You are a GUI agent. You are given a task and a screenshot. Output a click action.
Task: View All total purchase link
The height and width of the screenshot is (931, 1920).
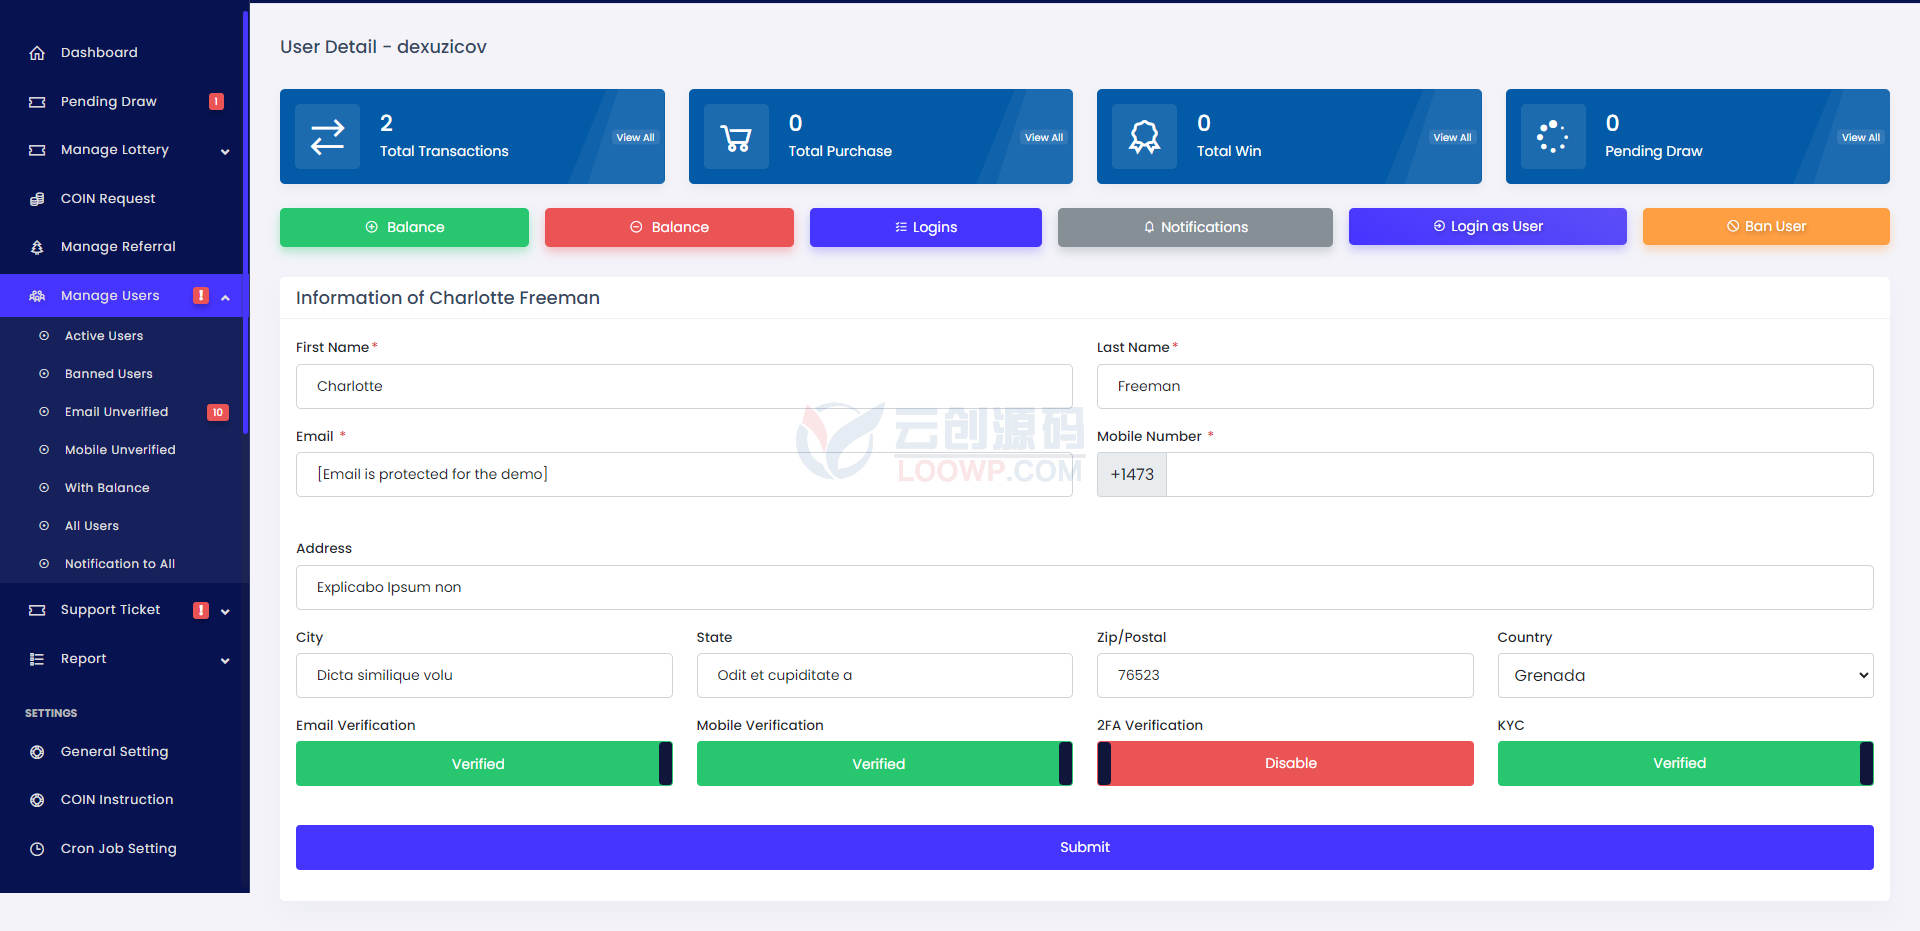(x=1044, y=138)
